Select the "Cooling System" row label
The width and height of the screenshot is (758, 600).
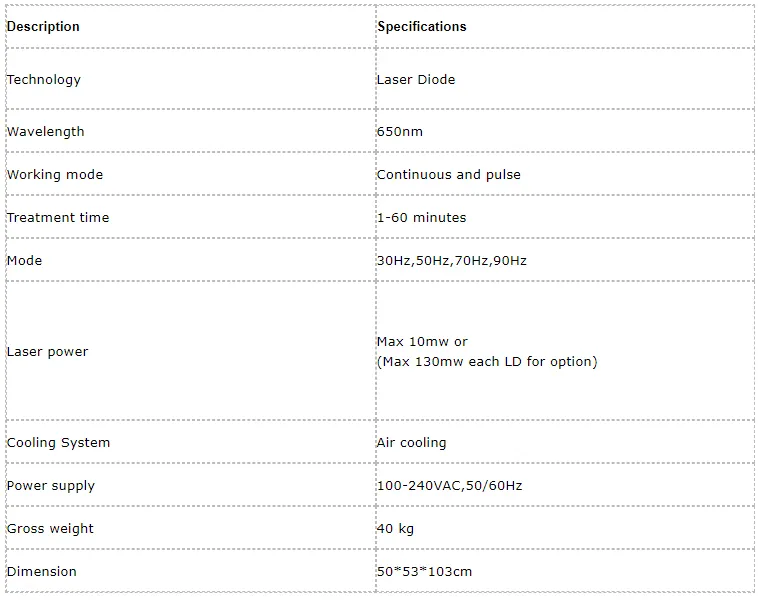(58, 443)
